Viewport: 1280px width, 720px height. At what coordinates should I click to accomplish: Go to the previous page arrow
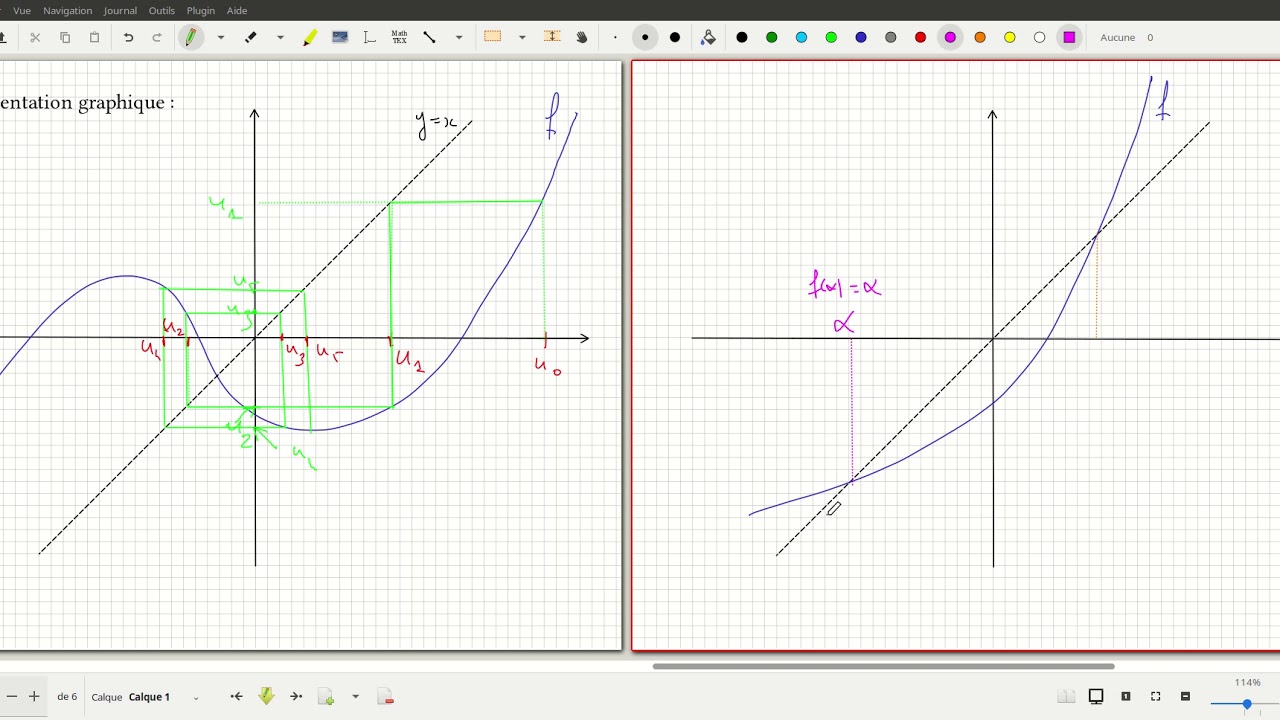tap(236, 697)
